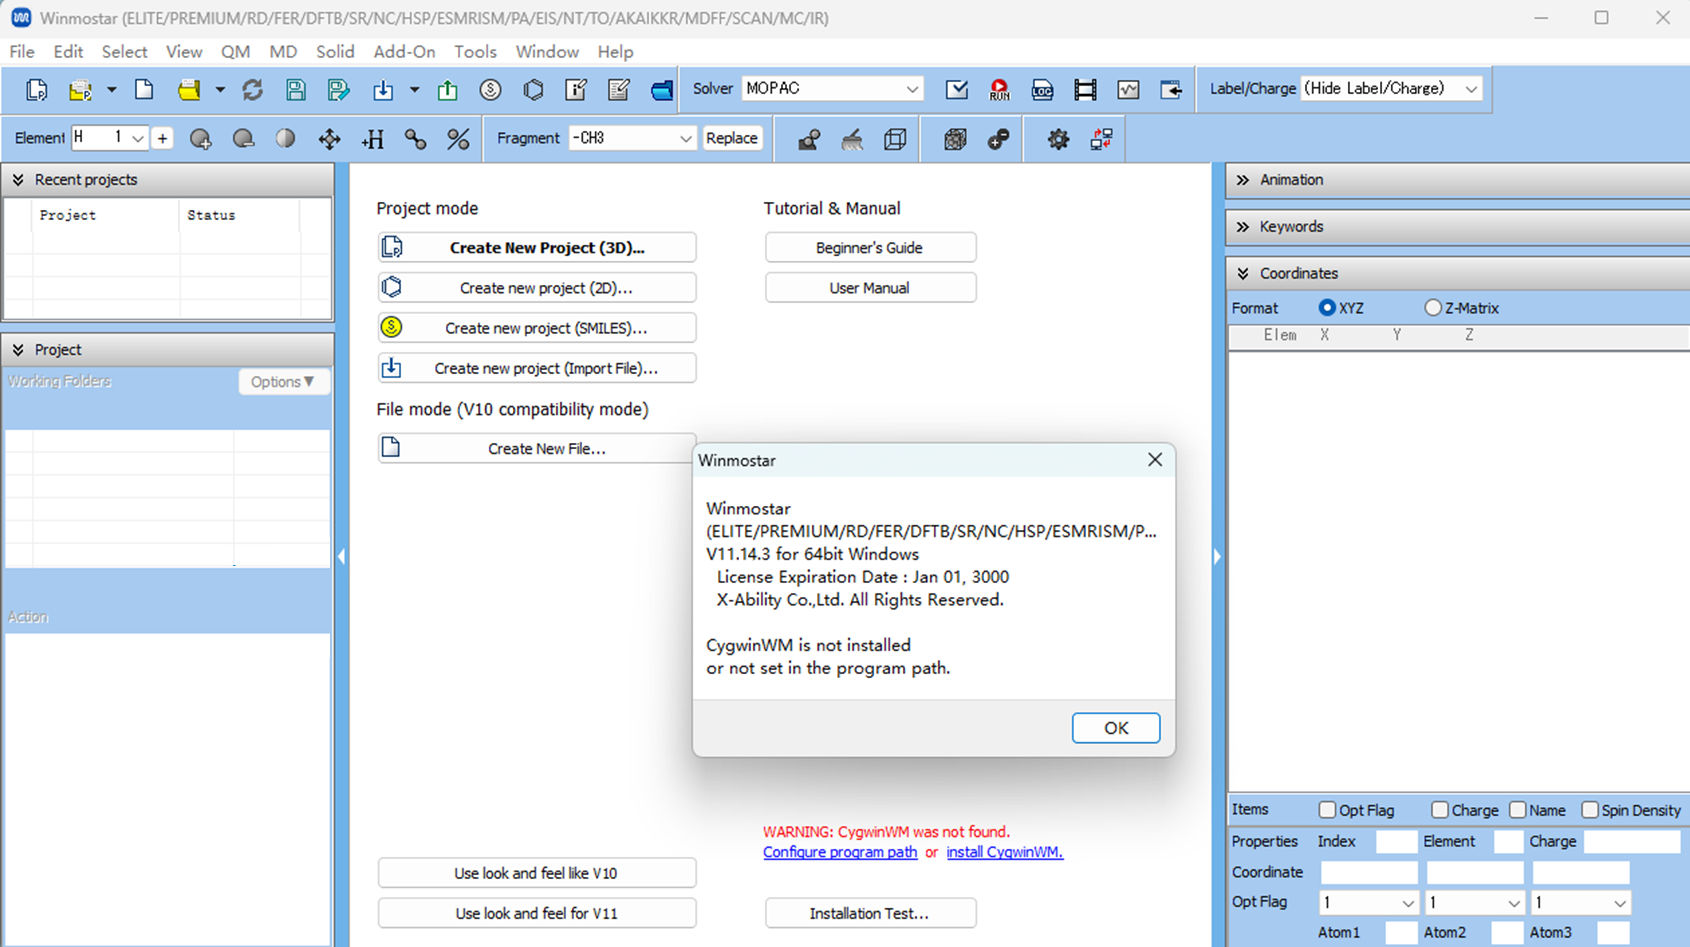This screenshot has width=1690, height=947.
Task: Click the film strip animation icon
Action: (x=1085, y=90)
